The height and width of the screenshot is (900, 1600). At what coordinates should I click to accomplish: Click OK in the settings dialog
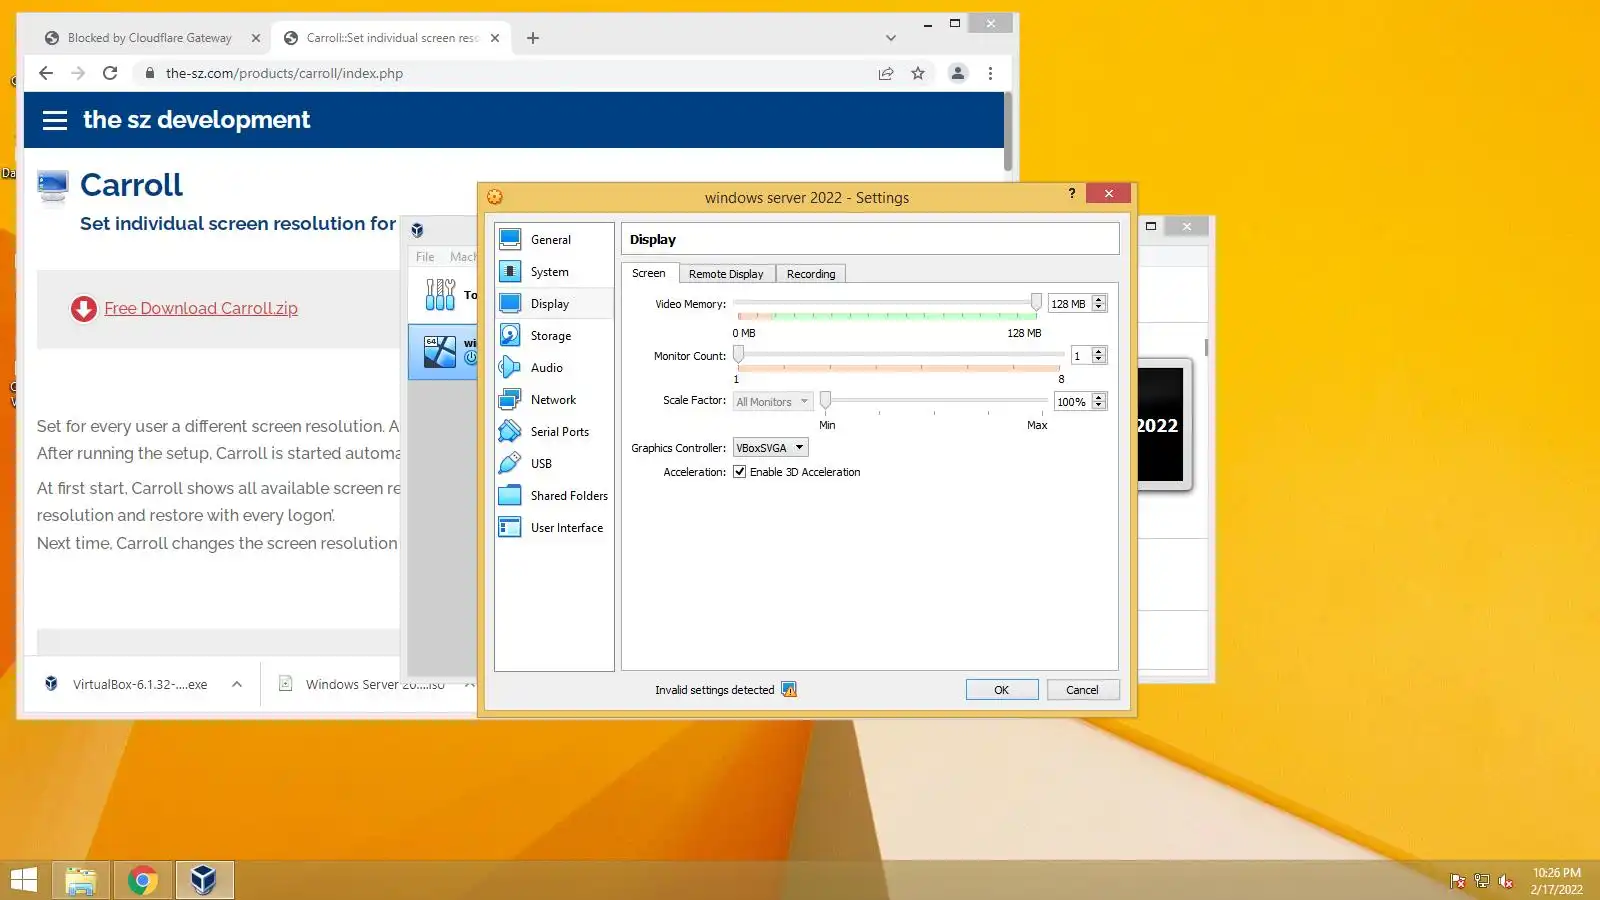click(1002, 690)
